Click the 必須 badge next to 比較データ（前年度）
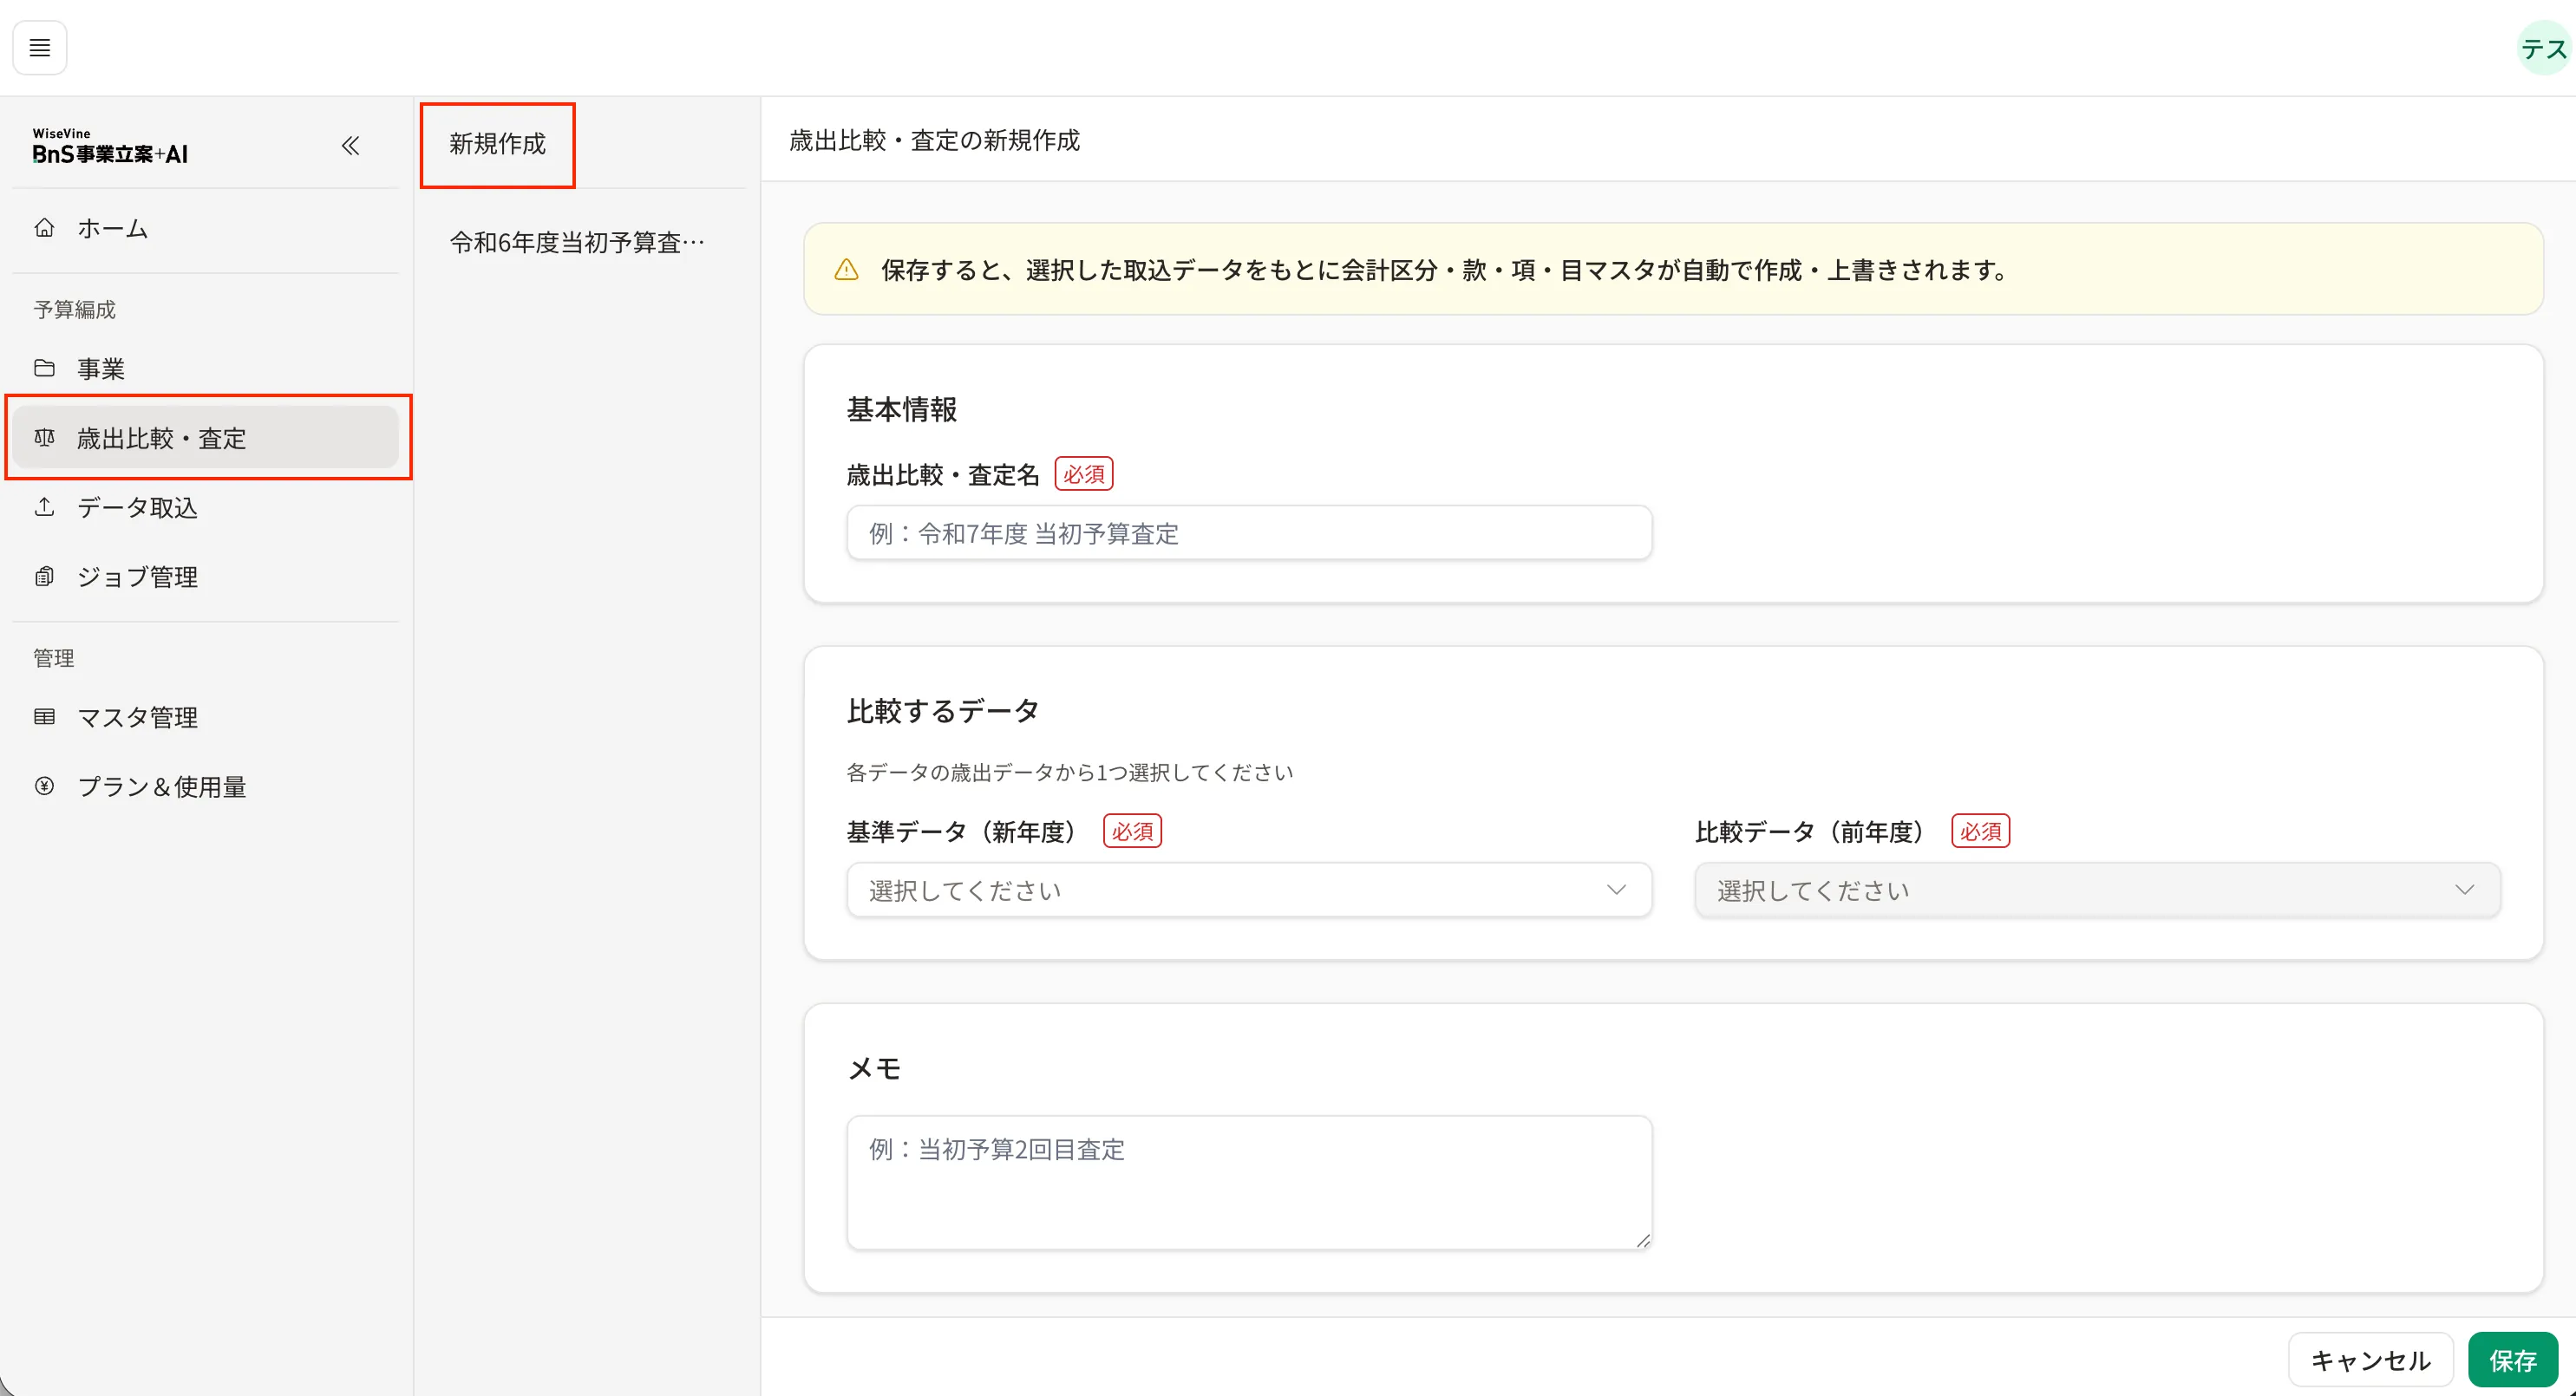The height and width of the screenshot is (1396, 2576). (1981, 831)
